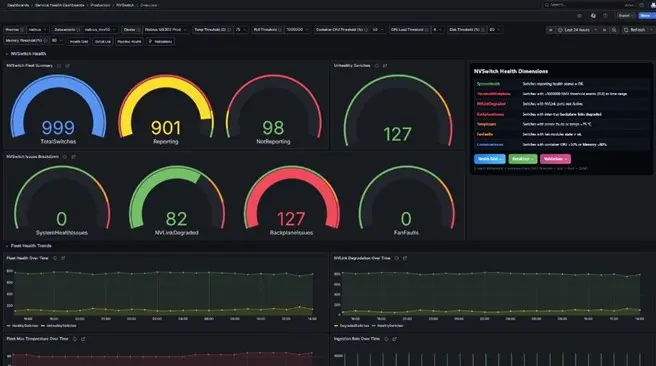The height and width of the screenshot is (366, 656).
Task: Click Fleet Max Temperature Over Time info icon
Action: 75,339
